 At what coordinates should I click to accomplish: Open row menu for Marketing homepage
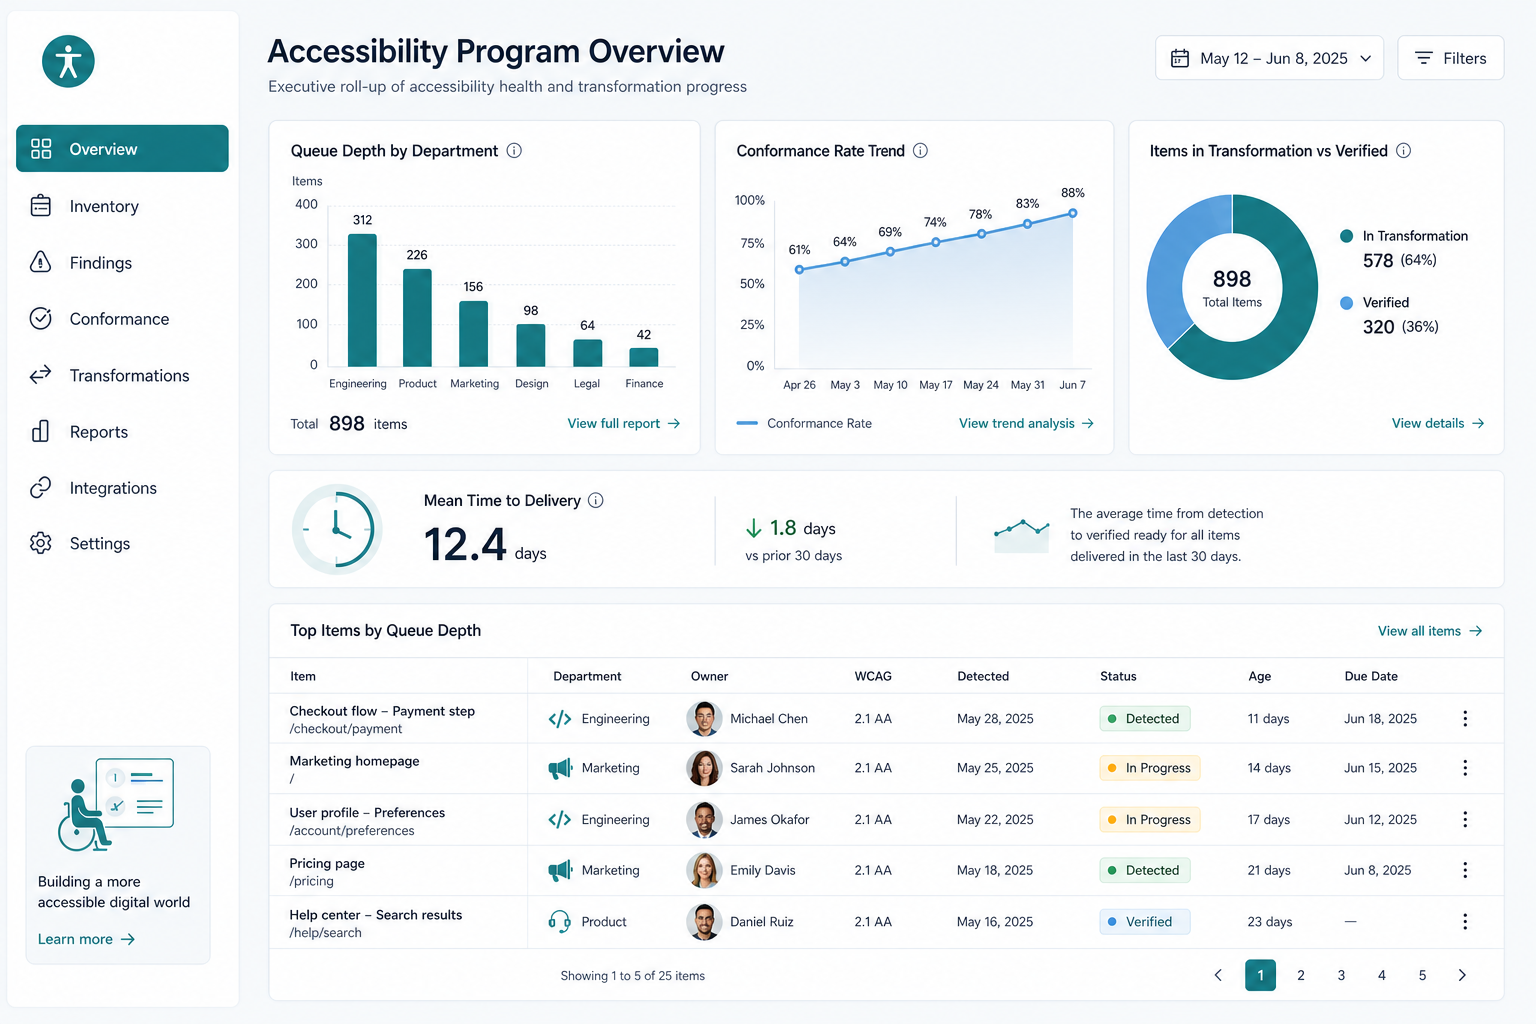[1465, 768]
